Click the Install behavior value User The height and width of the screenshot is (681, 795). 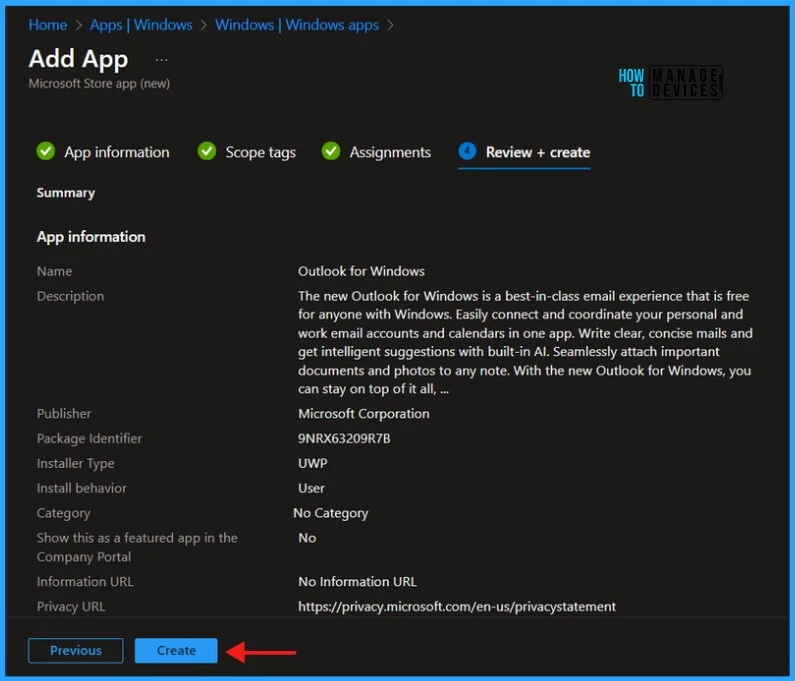(x=311, y=488)
